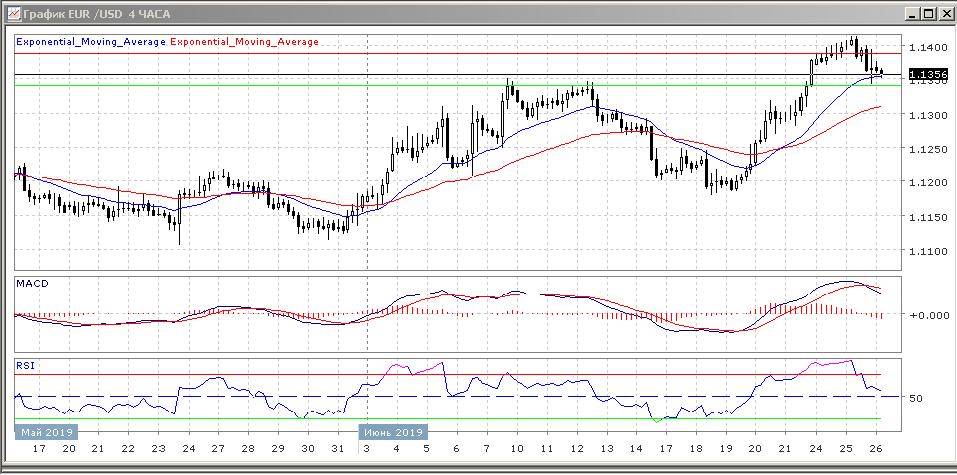Click the 1.1100 price axis label
This screenshot has width=957, height=475.
coord(928,251)
